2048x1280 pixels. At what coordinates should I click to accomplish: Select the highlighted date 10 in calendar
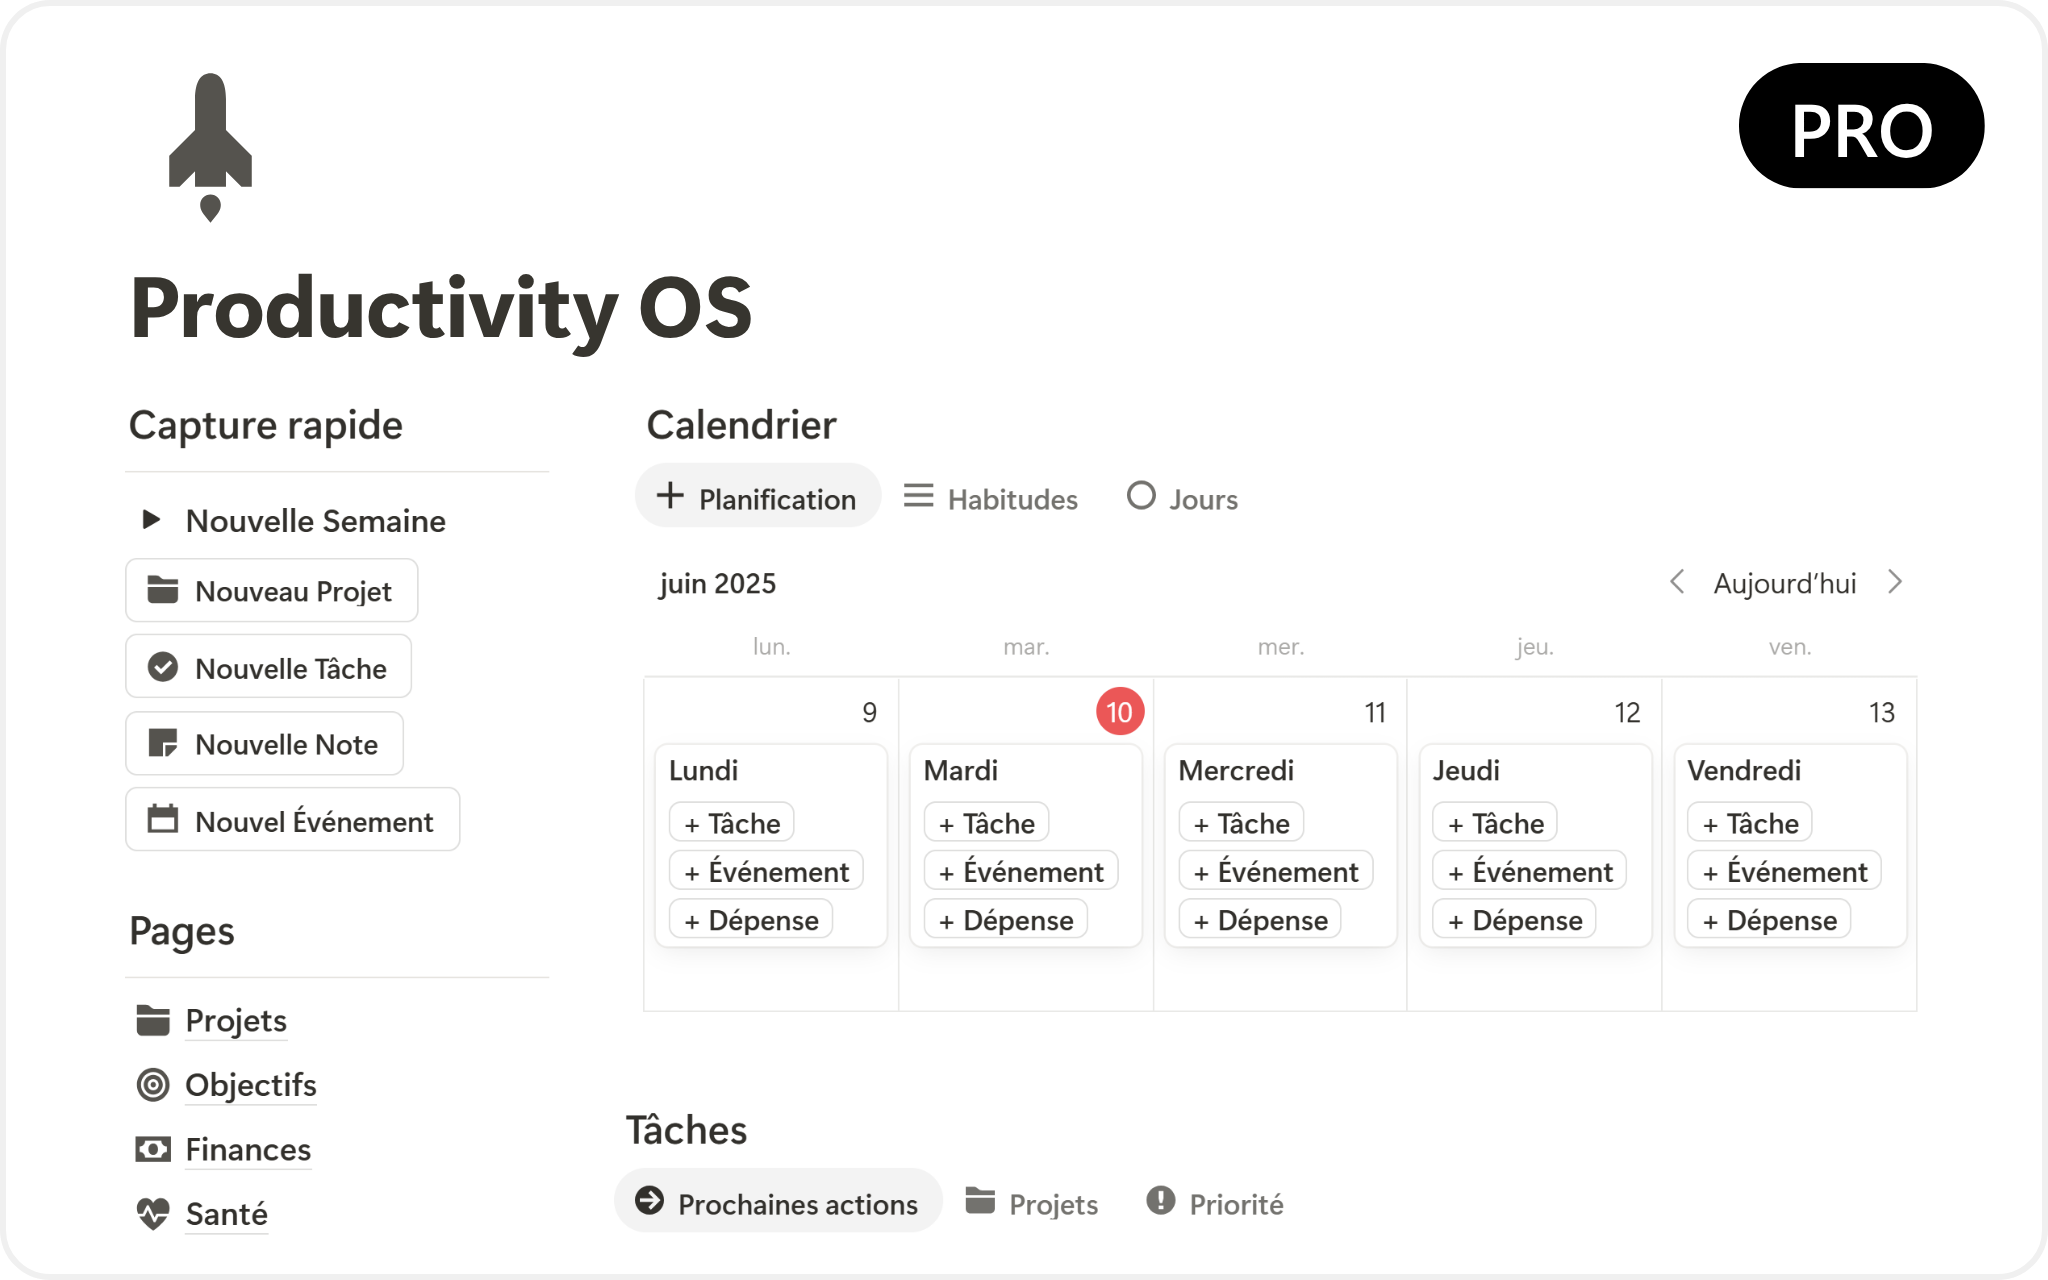tap(1119, 712)
